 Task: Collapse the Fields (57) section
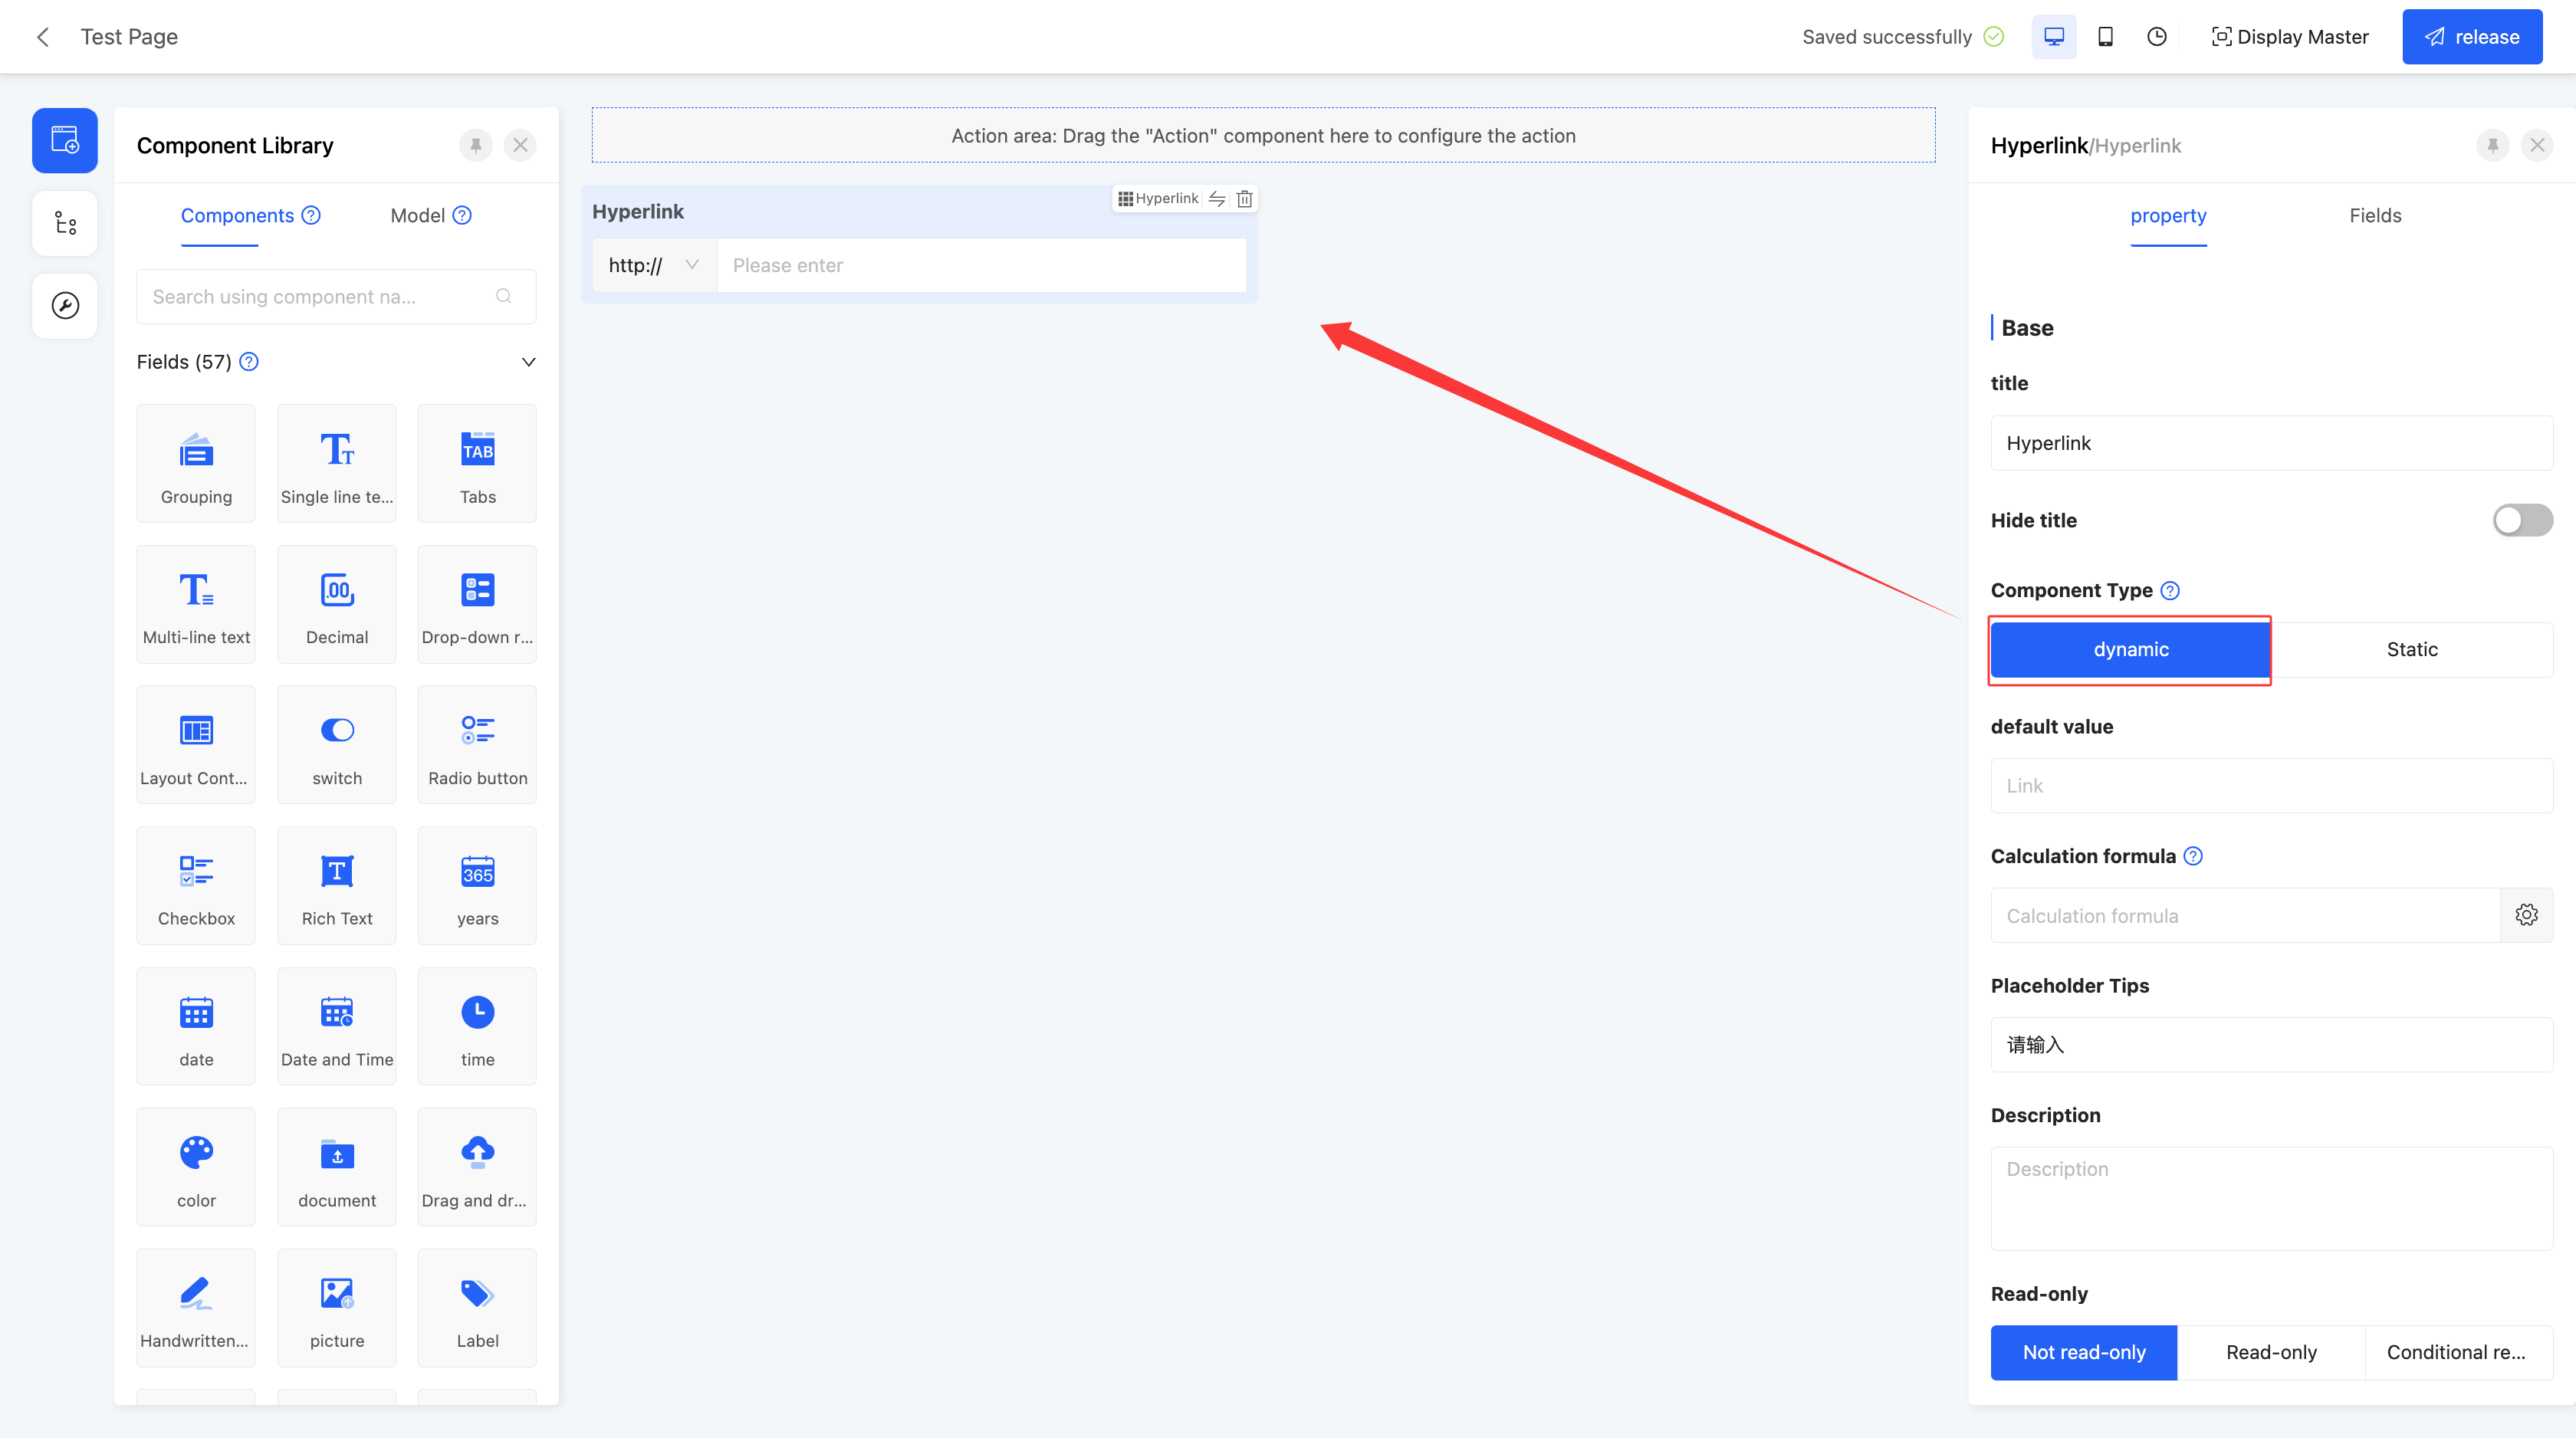coord(528,362)
